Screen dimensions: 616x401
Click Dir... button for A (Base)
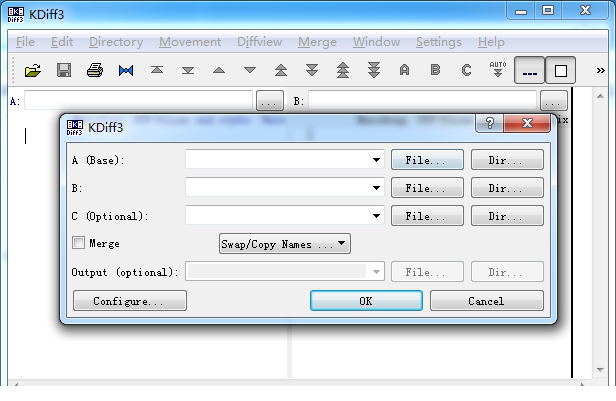507,160
